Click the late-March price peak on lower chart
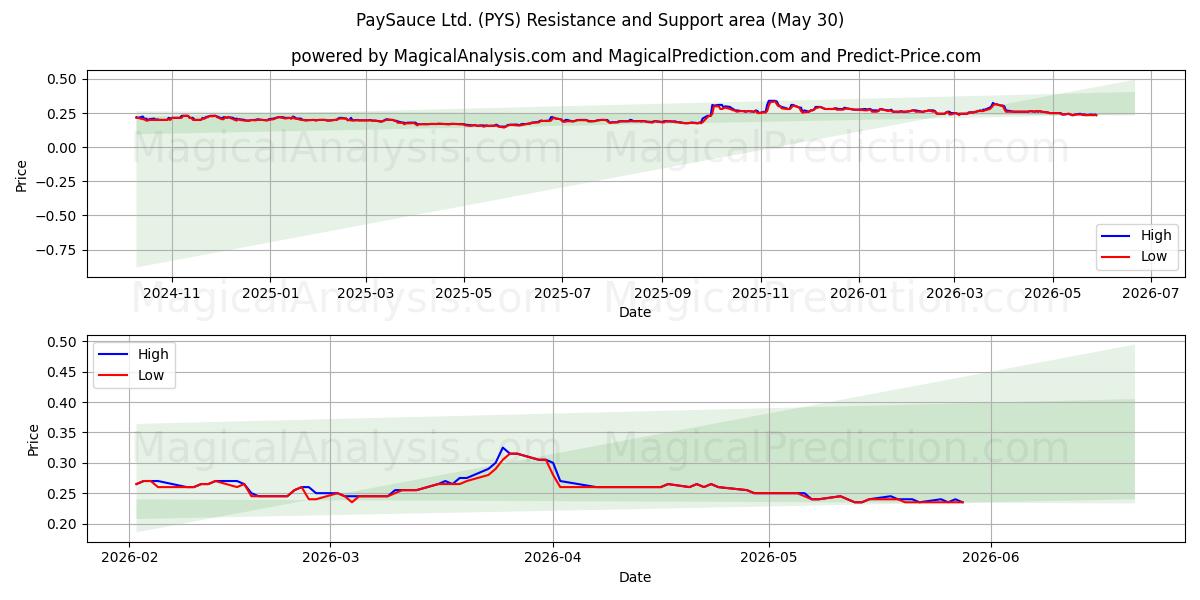 tap(504, 448)
